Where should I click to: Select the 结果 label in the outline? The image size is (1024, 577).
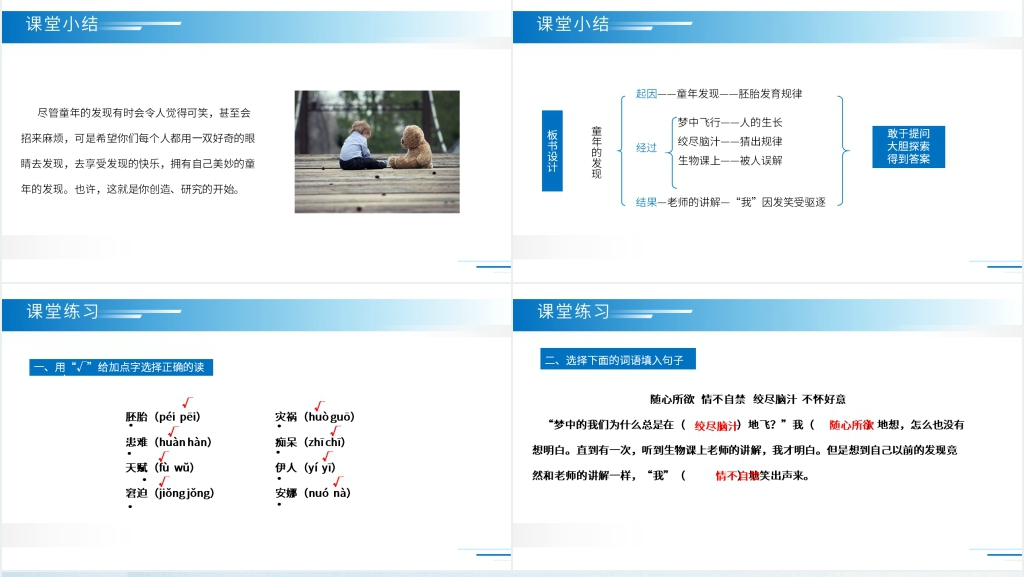pos(646,202)
